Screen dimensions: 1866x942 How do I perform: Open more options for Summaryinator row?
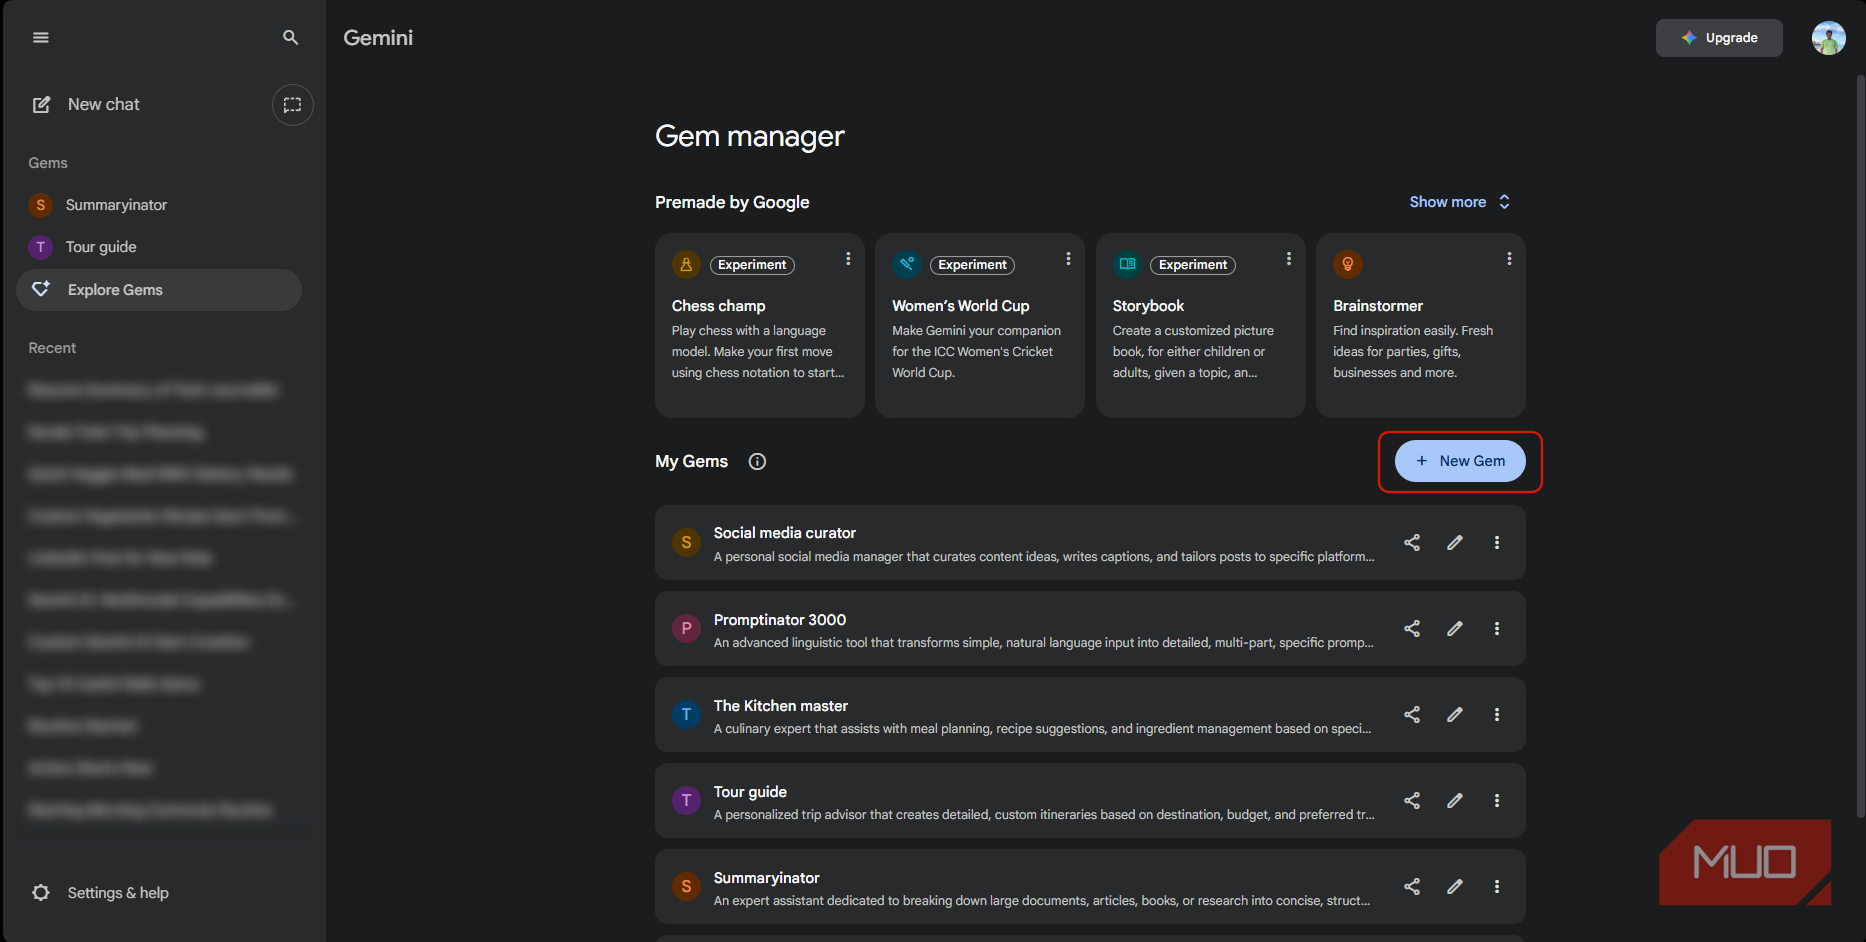[1497, 886]
